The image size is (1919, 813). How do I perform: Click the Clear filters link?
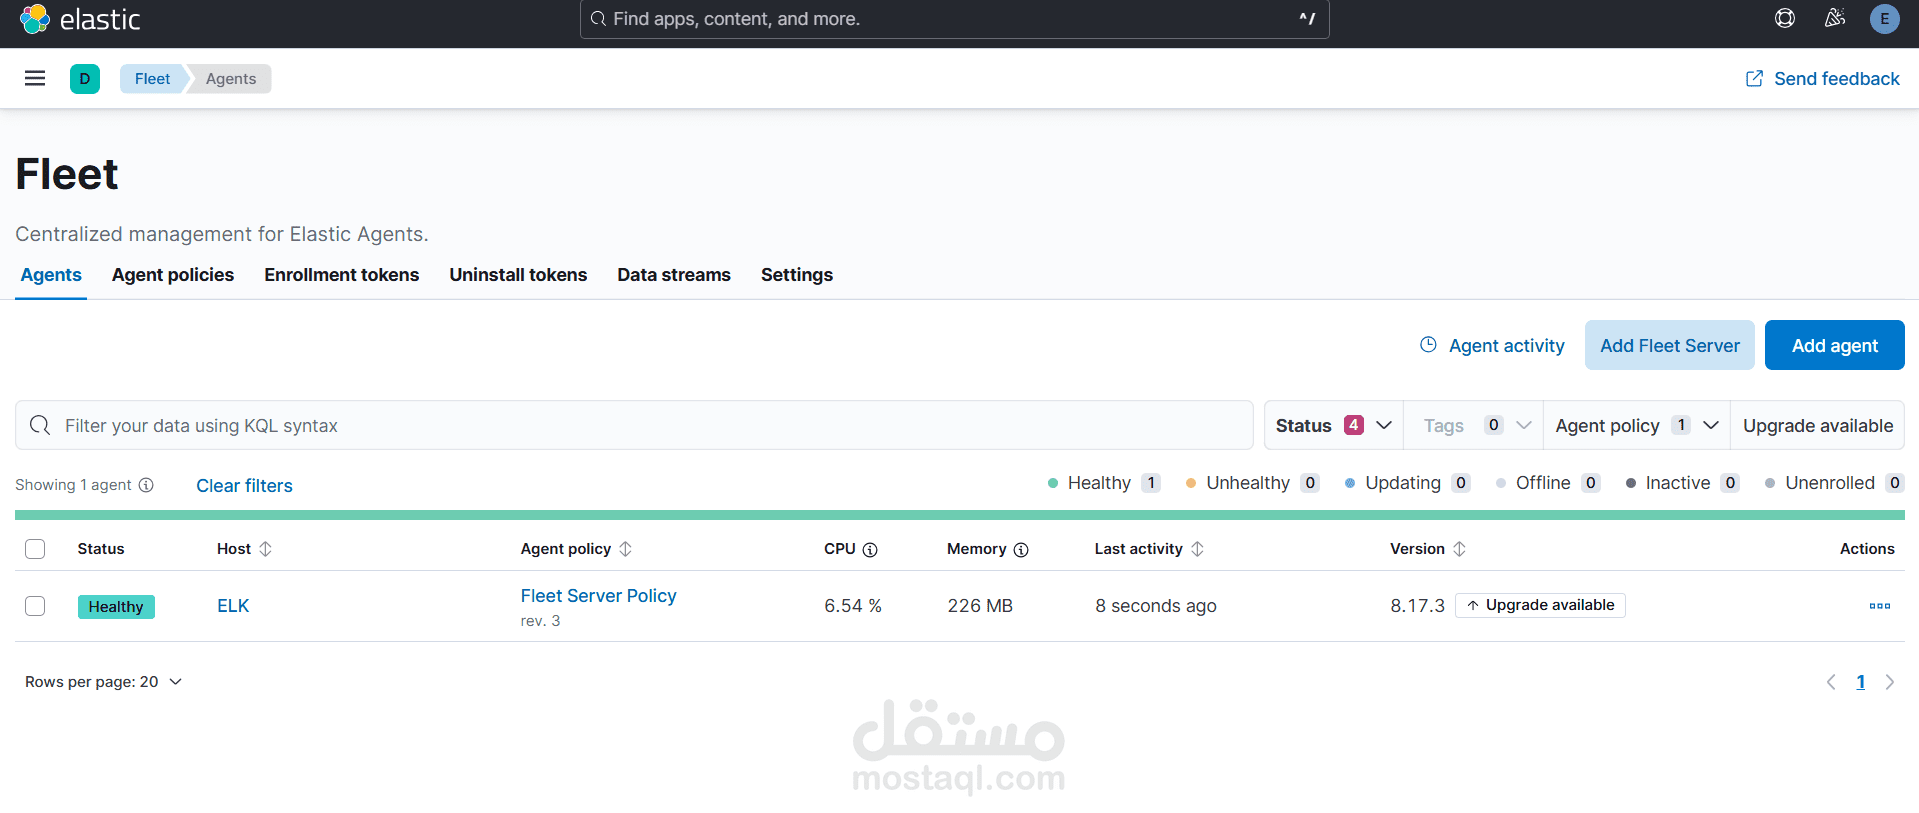[244, 485]
